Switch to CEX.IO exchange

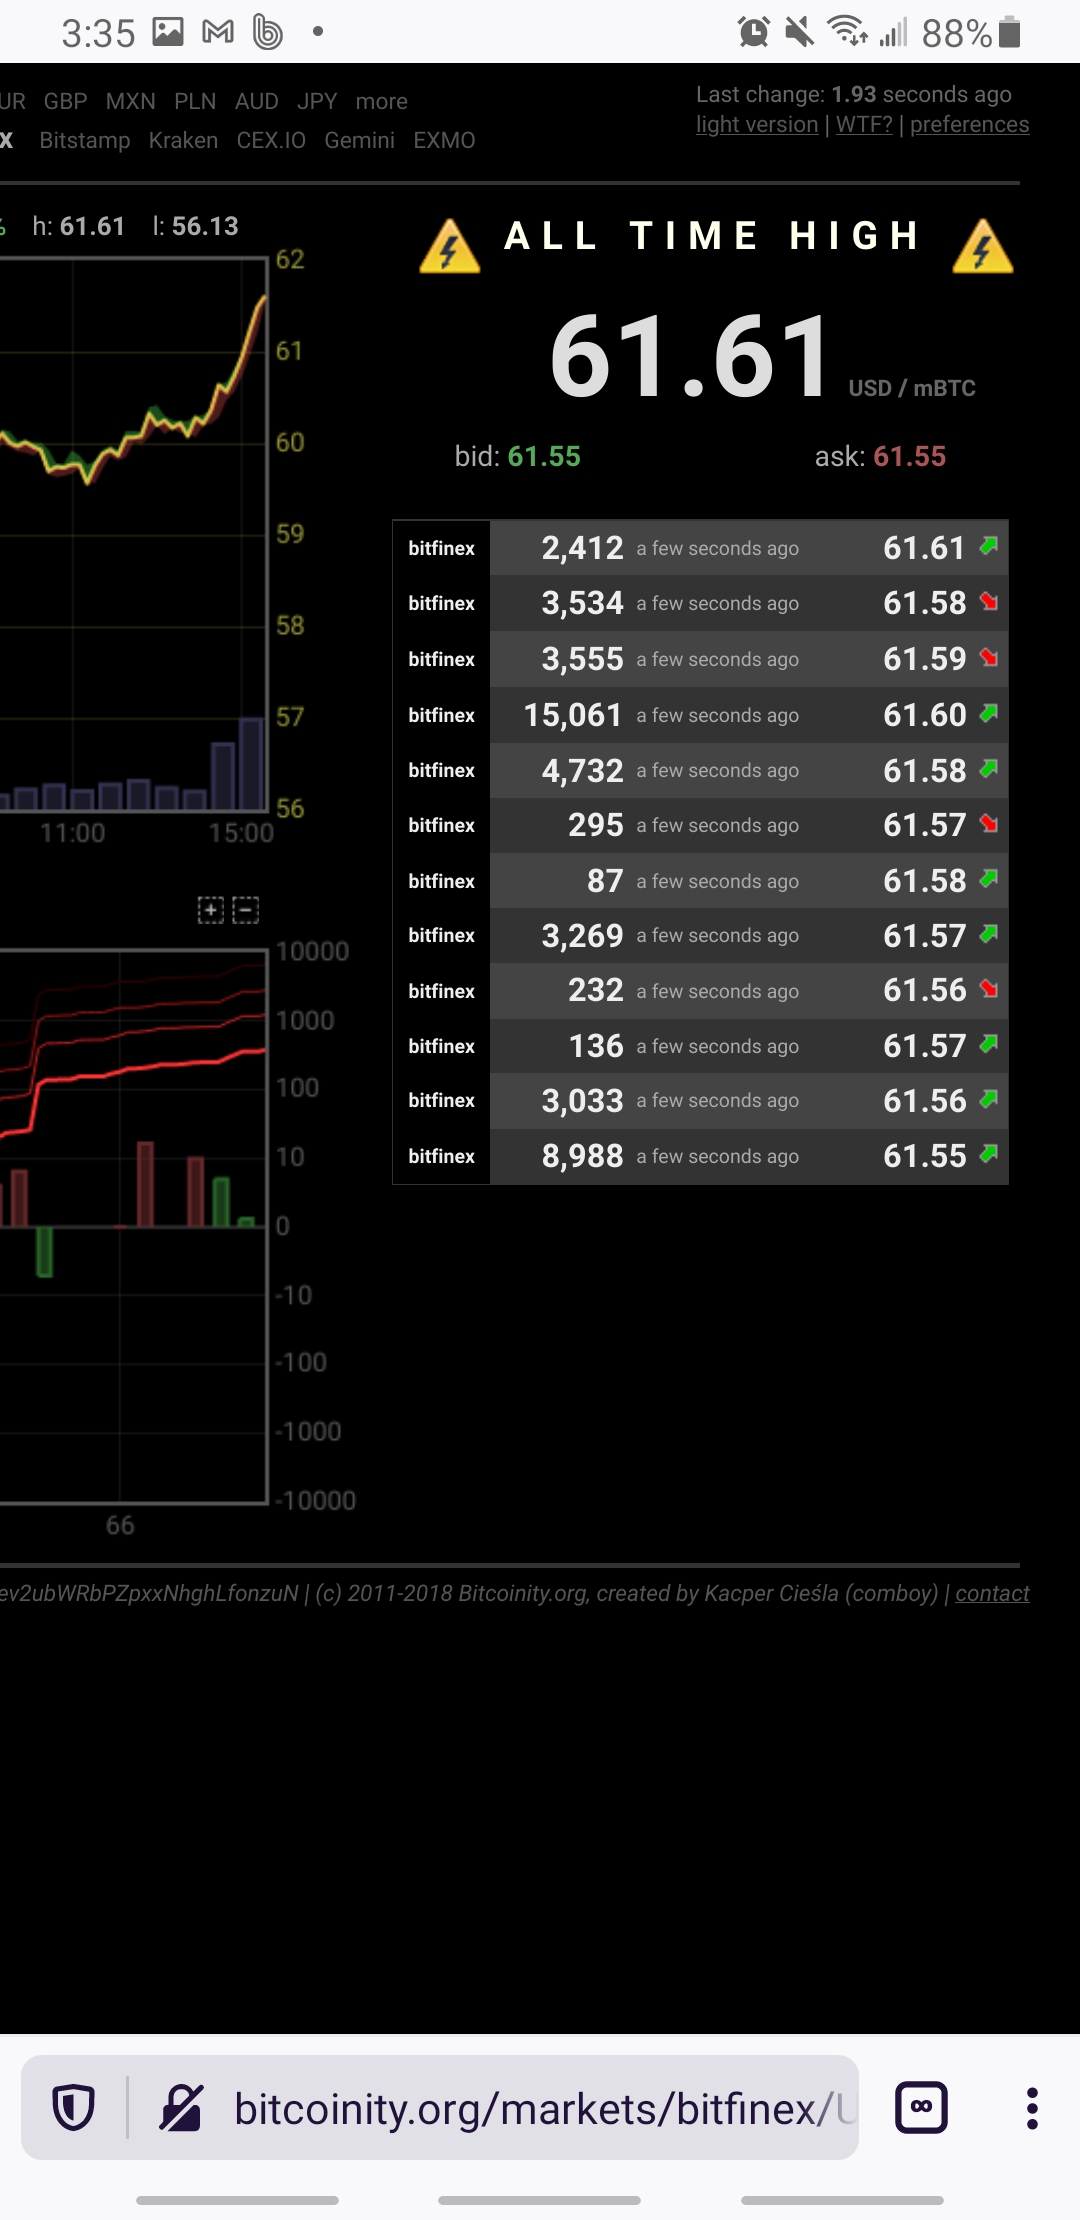[x=271, y=141]
